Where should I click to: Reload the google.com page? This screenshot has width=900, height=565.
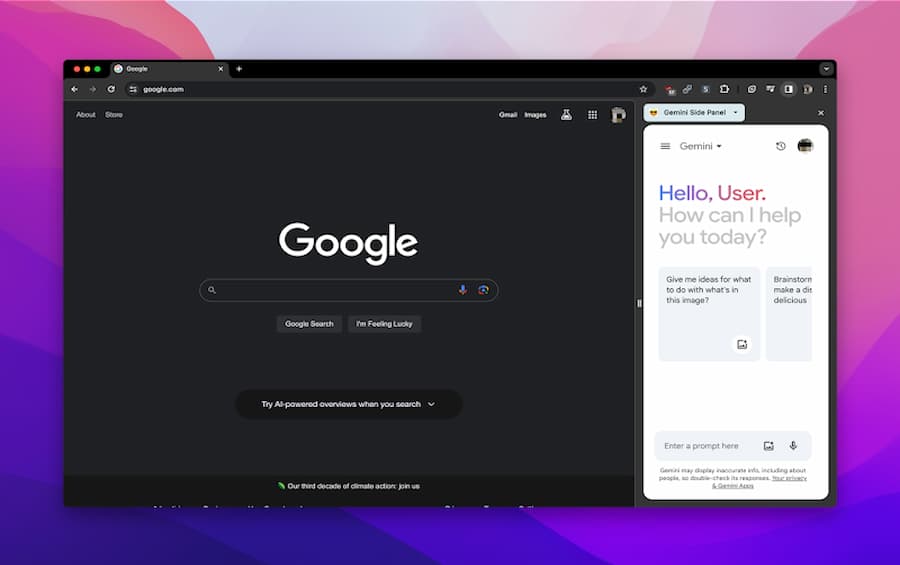[111, 89]
